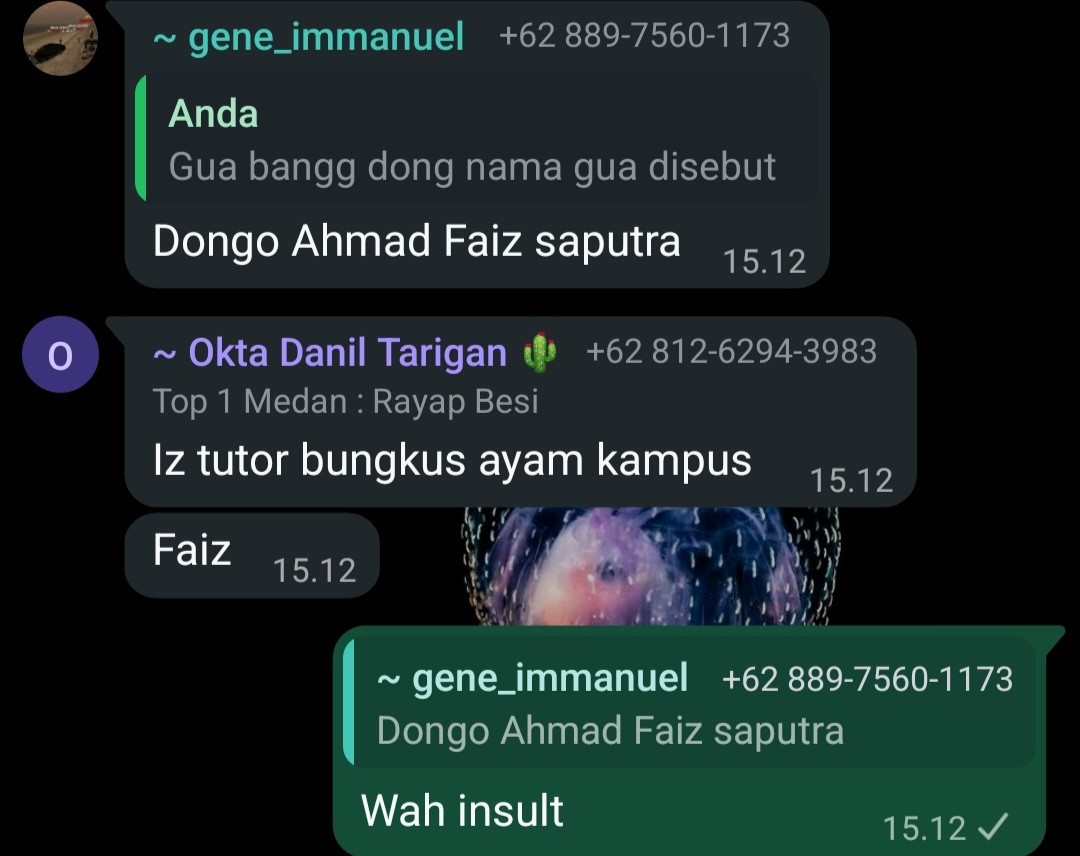Jump to quoted Anda message reply
The width and height of the screenshot is (1080, 856).
click(x=477, y=138)
